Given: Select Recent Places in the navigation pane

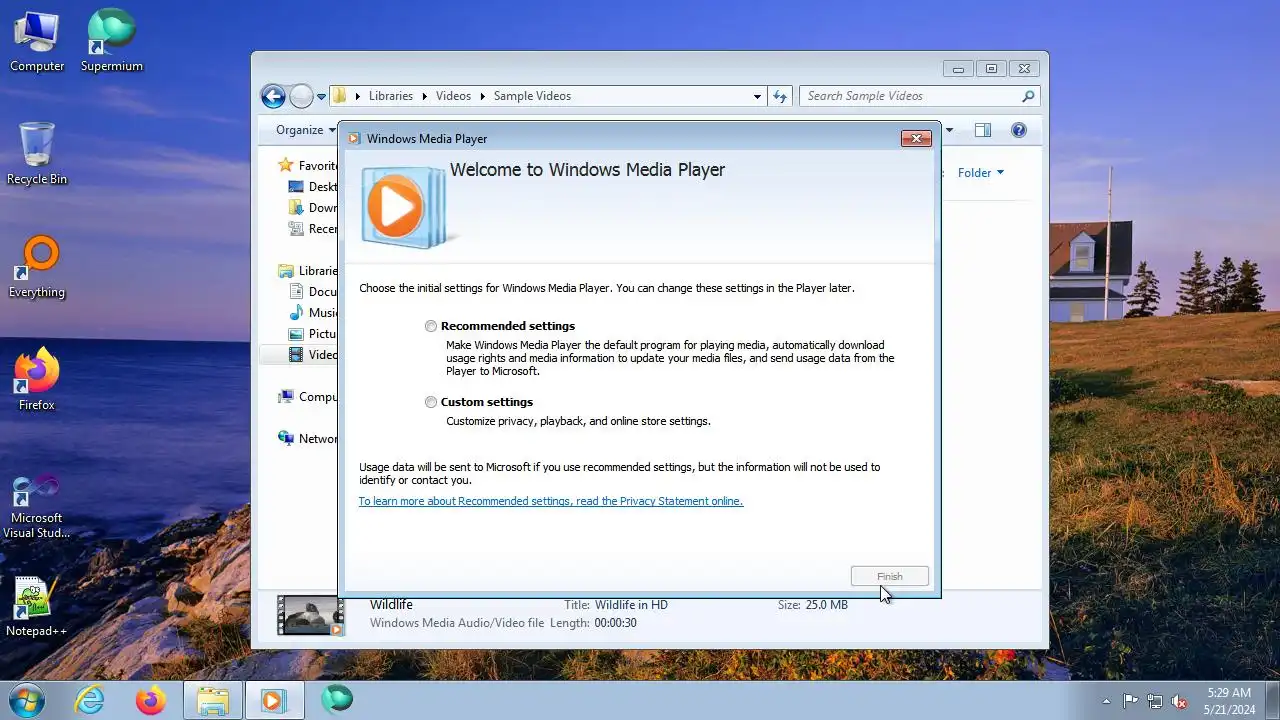Looking at the screenshot, I should [x=313, y=229].
